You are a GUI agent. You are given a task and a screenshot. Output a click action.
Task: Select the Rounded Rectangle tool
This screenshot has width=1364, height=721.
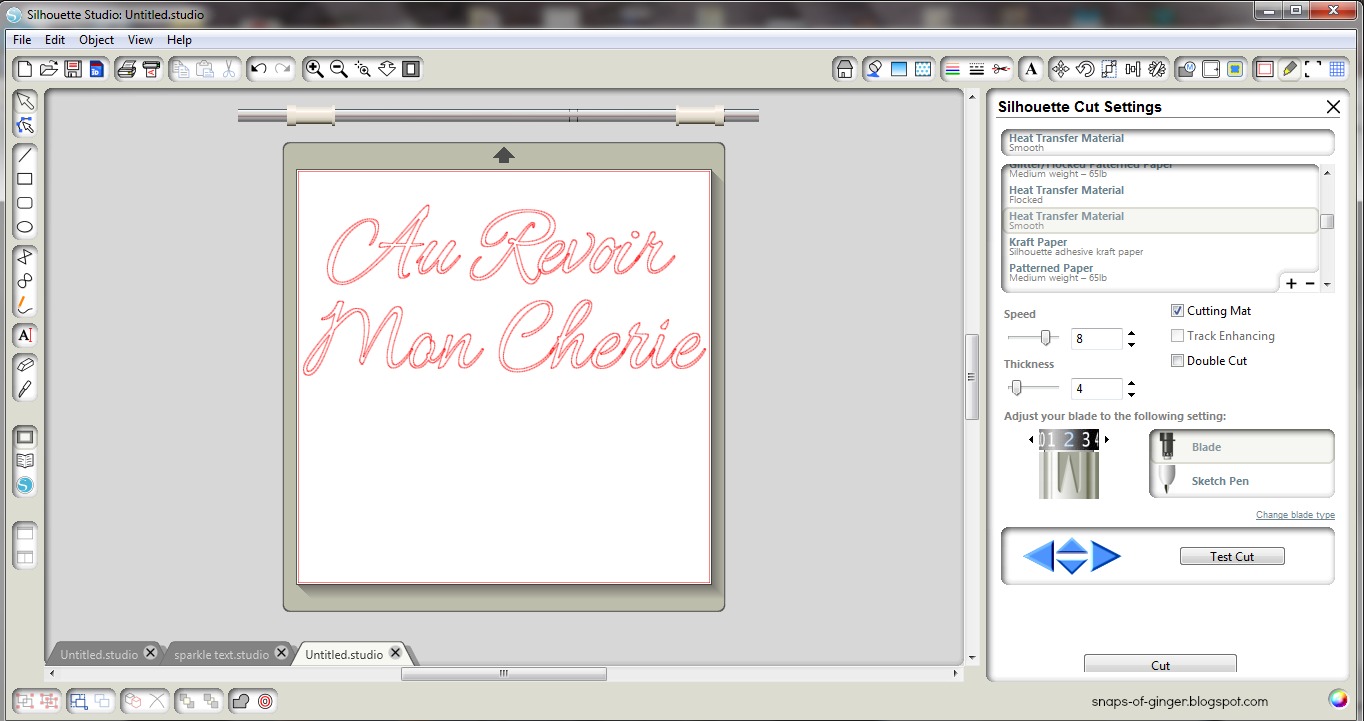25,203
